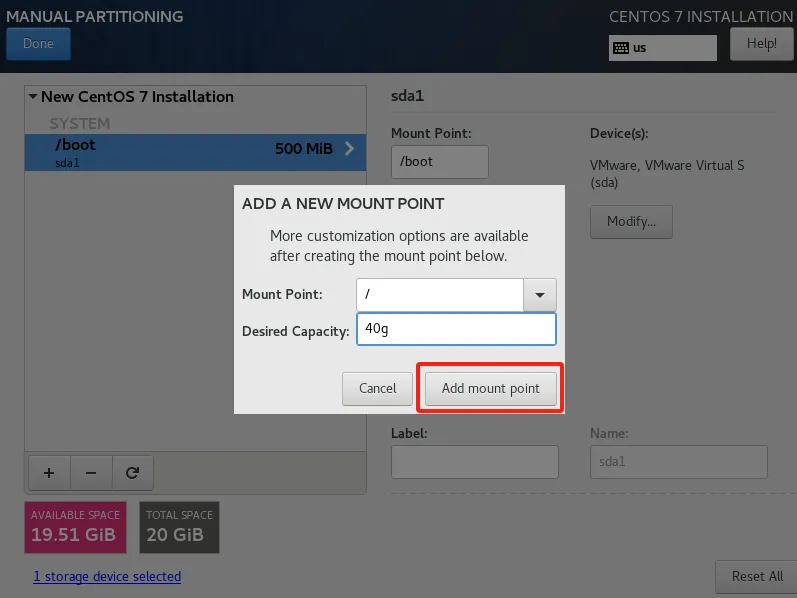Viewport: 797px width, 598px height.
Task: Click the Available Space 19.51 GiB indicator
Action: click(x=75, y=527)
